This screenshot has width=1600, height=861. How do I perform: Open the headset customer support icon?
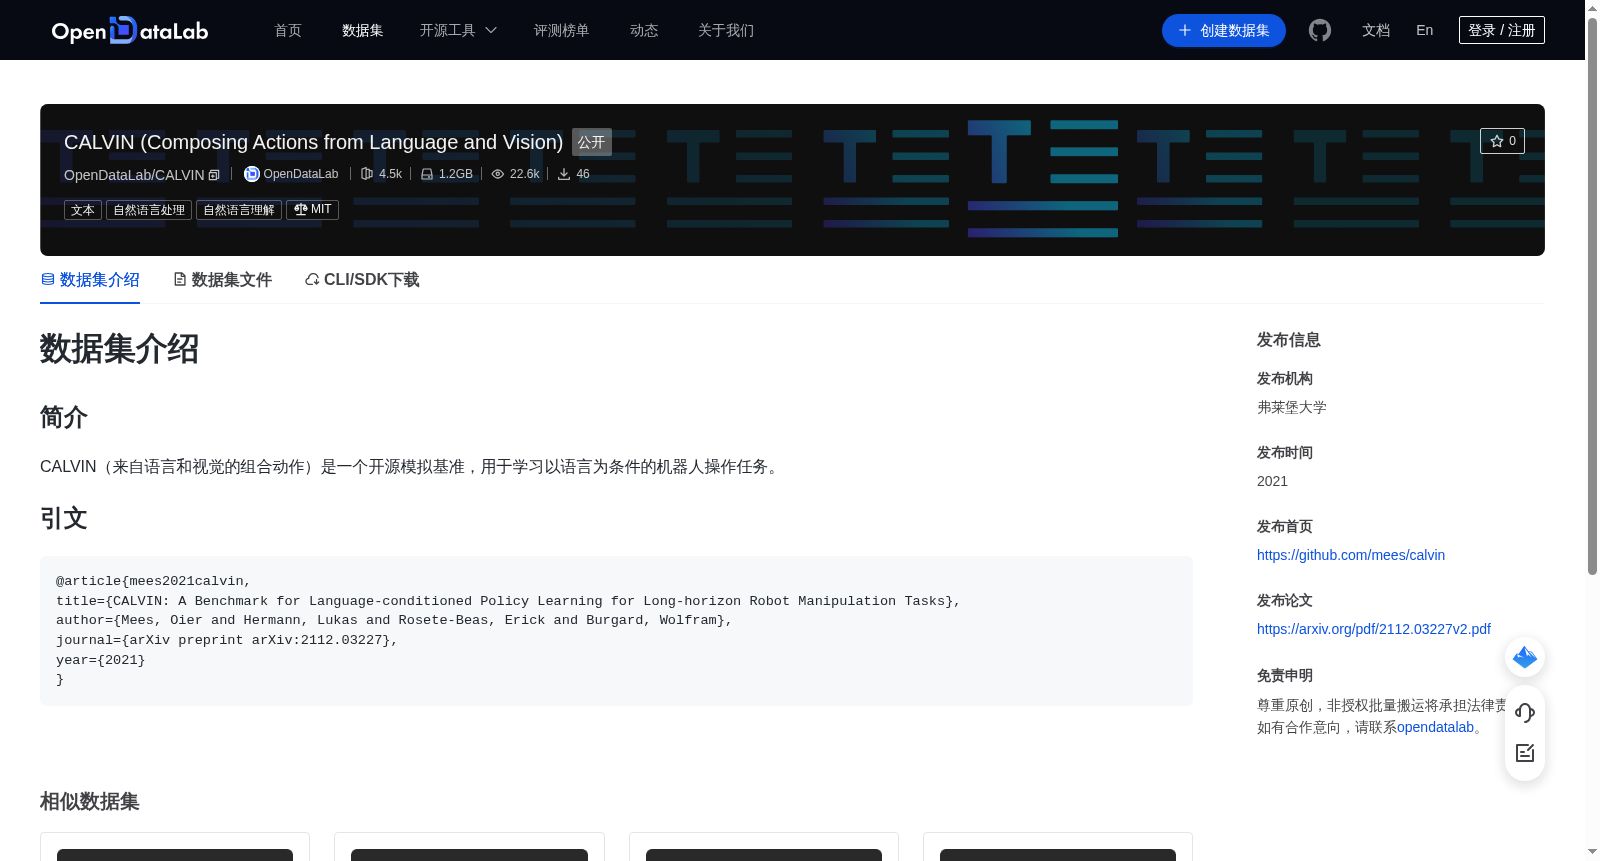1525,713
